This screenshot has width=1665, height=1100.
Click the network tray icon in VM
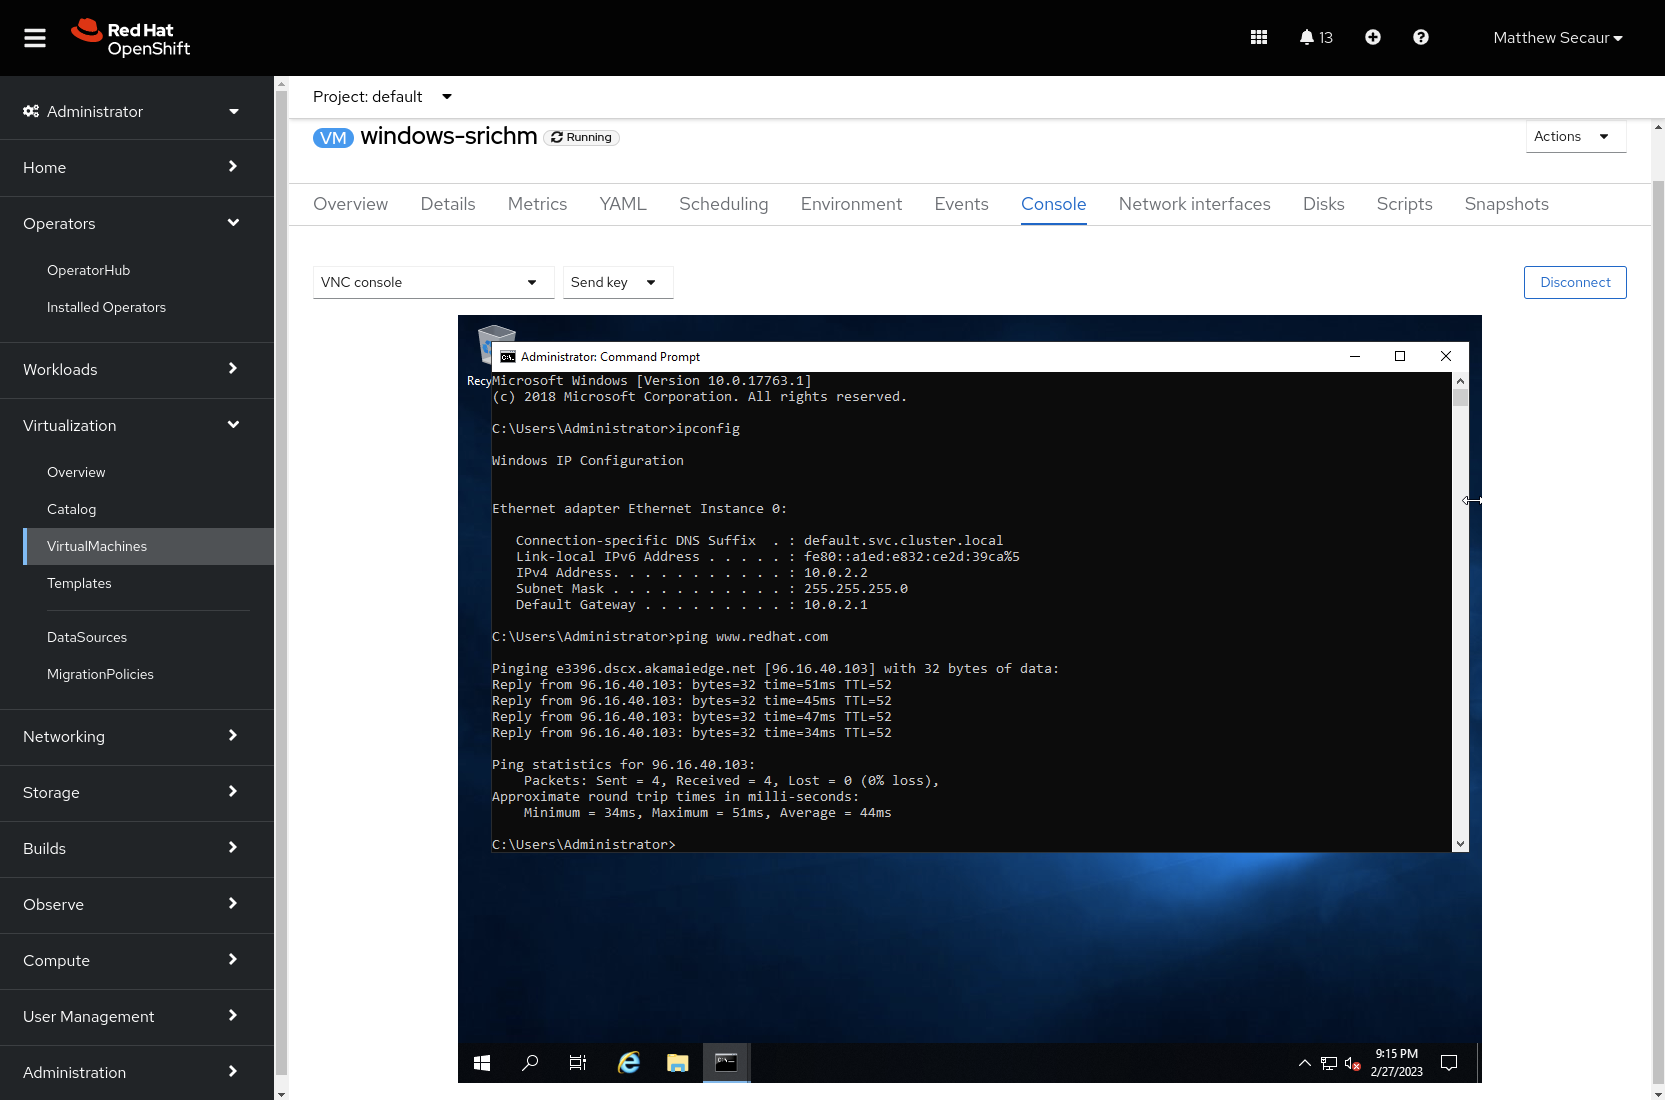pos(1329,1064)
